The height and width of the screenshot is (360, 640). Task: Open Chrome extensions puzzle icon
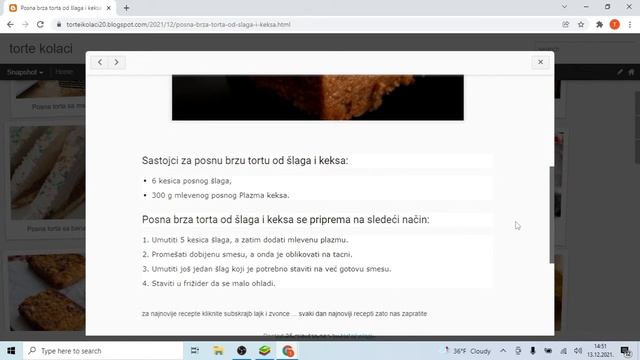pyautogui.click(x=599, y=24)
